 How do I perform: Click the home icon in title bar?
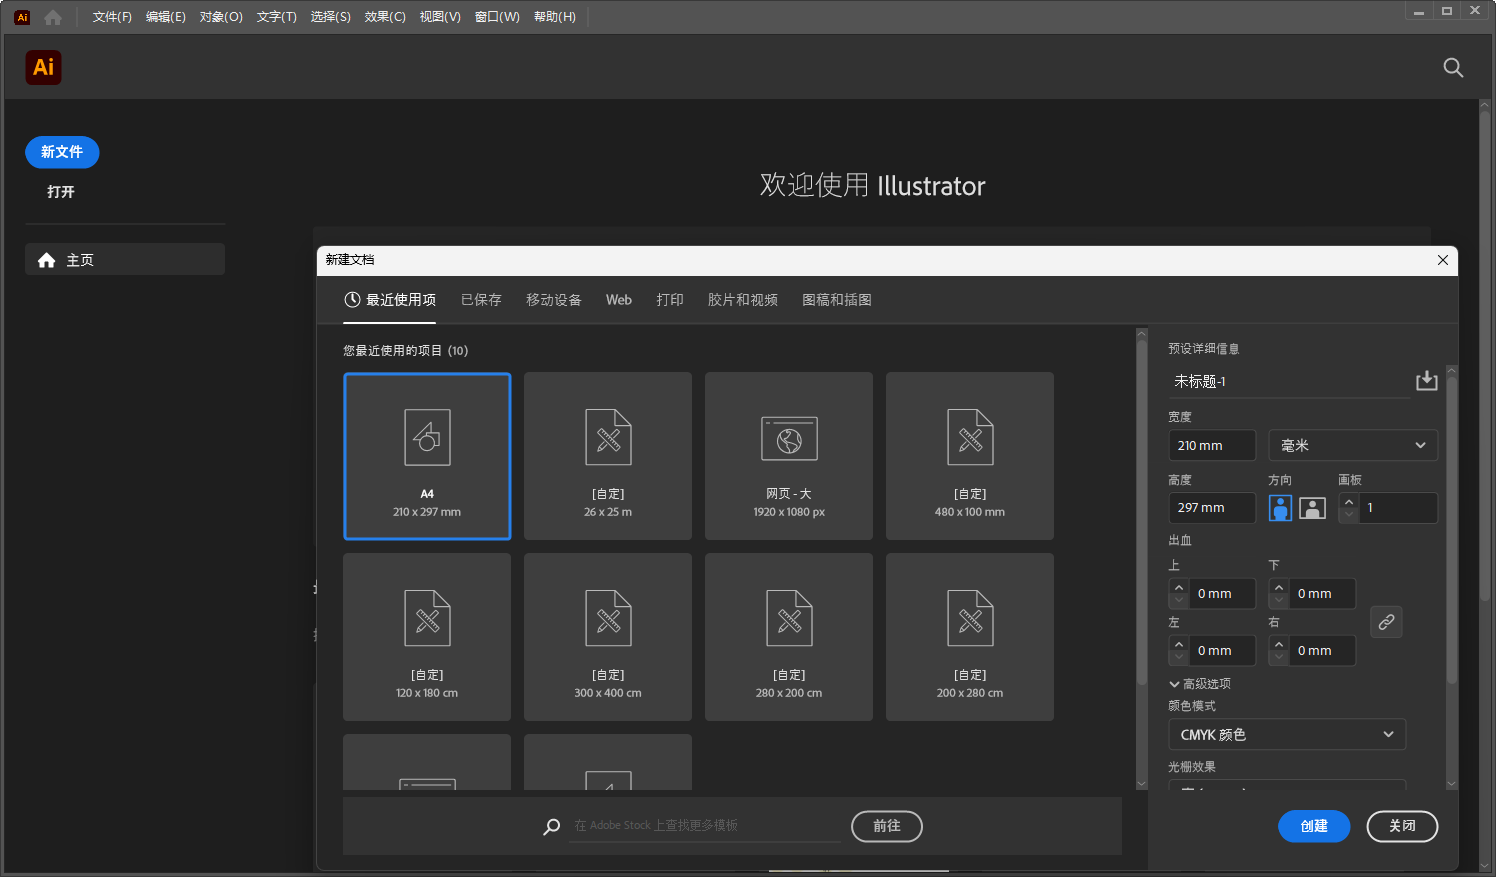[53, 17]
